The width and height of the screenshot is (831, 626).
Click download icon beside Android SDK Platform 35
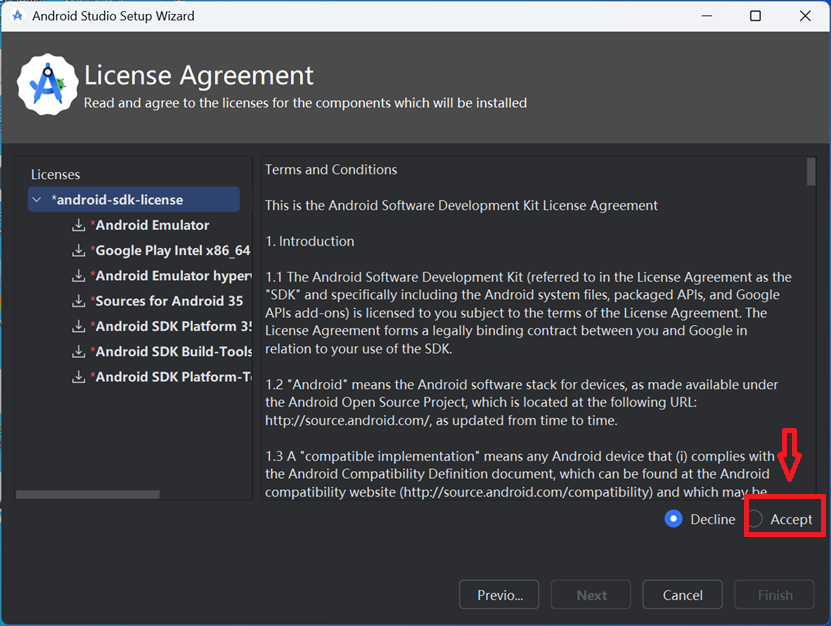pyautogui.click(x=78, y=326)
